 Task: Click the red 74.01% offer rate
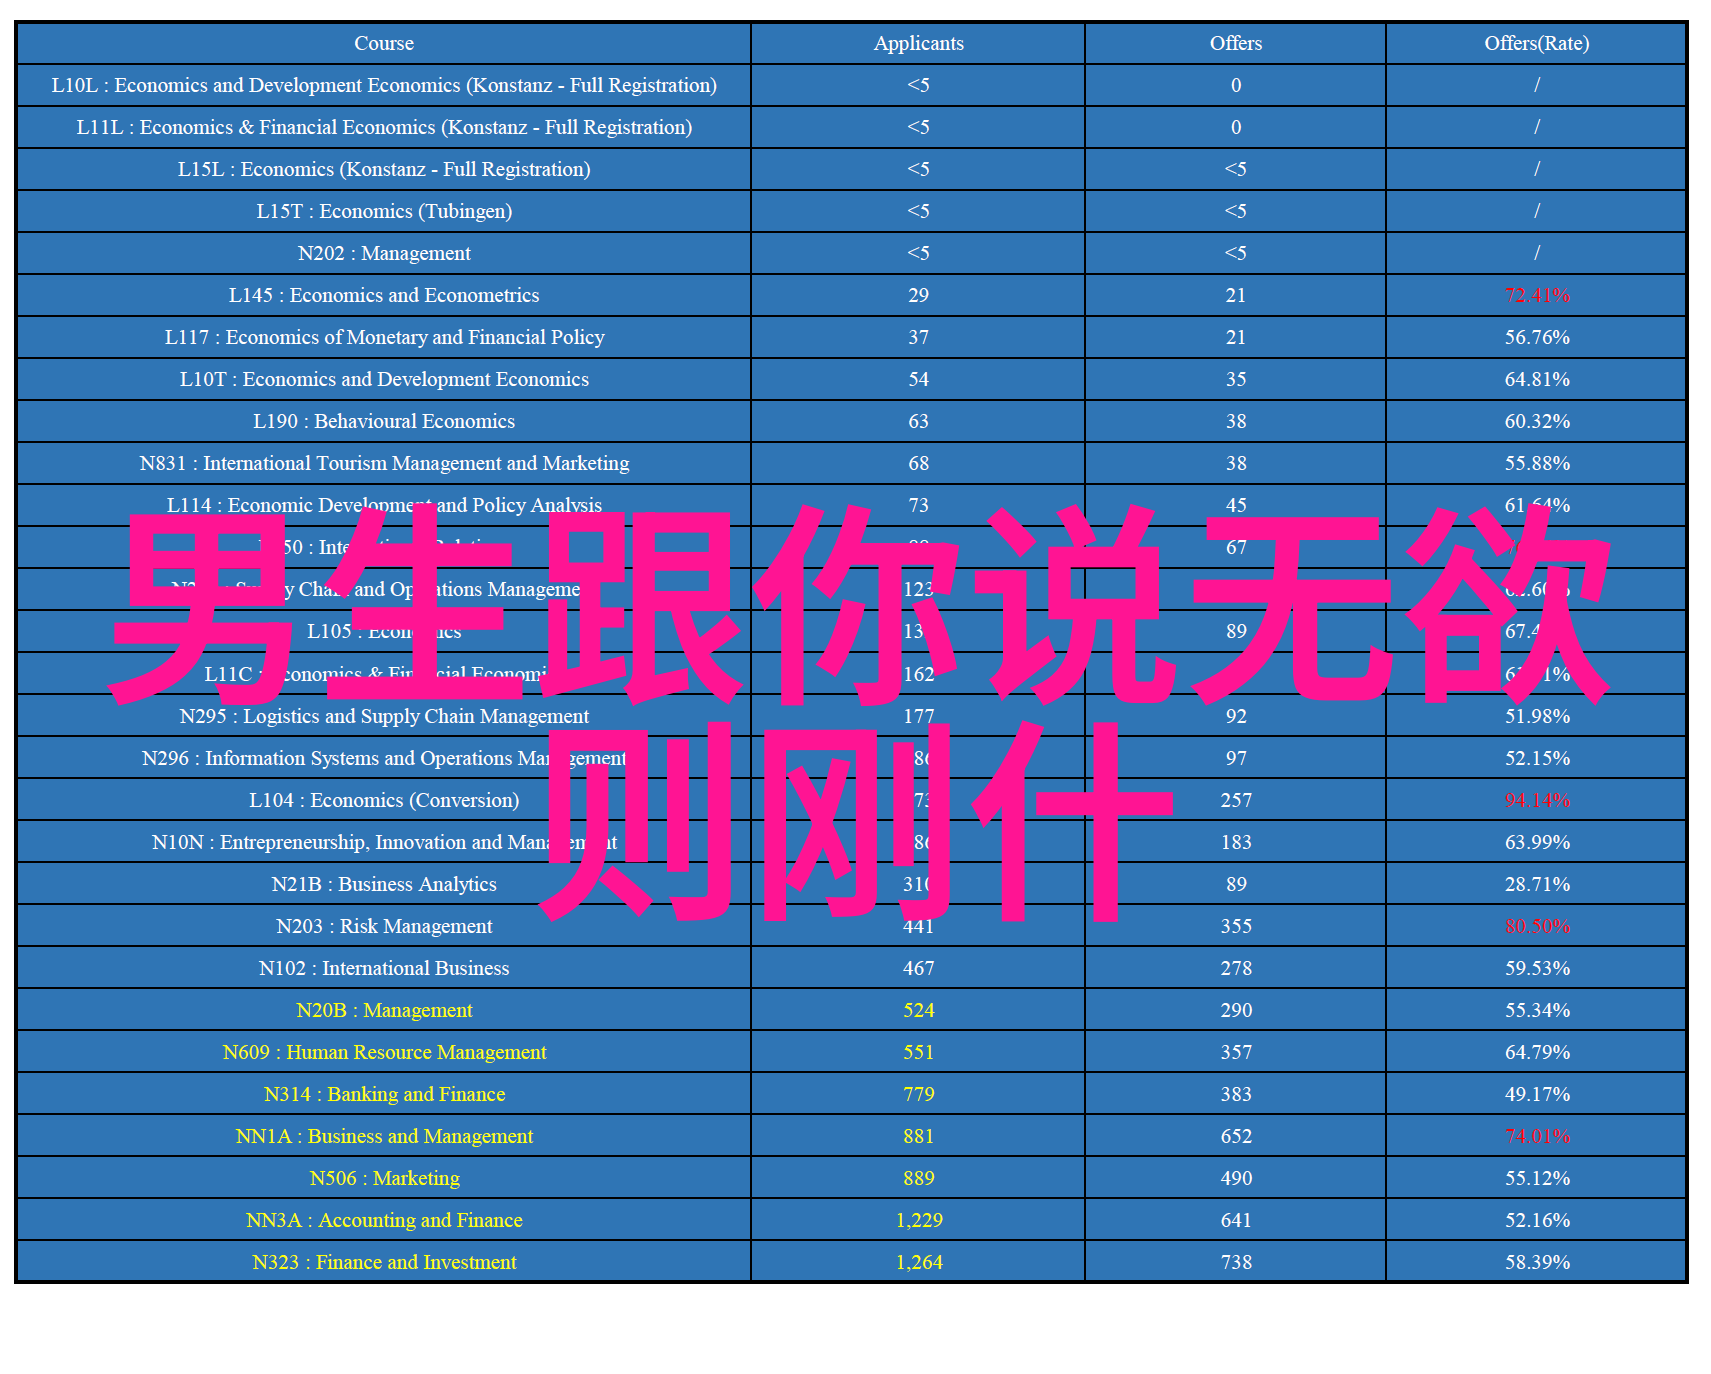1537,1136
